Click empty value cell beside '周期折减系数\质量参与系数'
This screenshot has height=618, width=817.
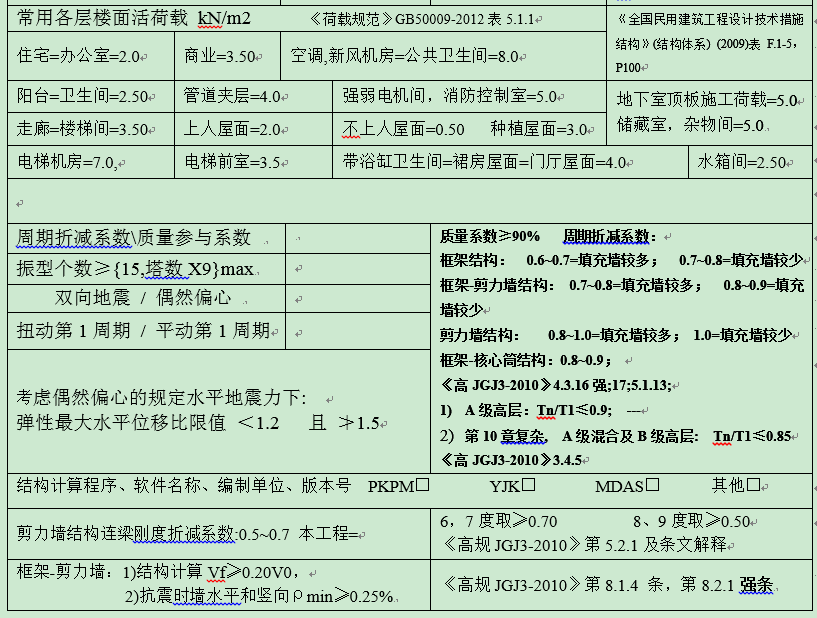tap(358, 239)
